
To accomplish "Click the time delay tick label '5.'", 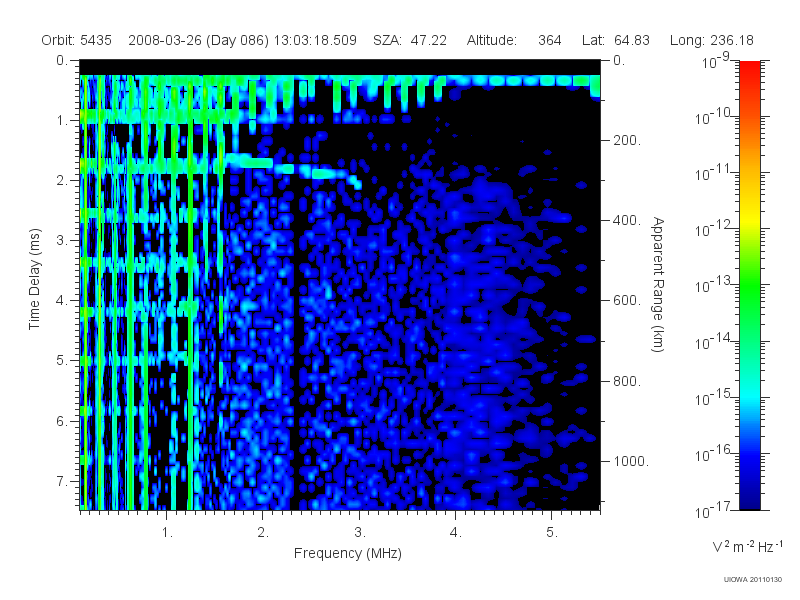I will [62, 360].
